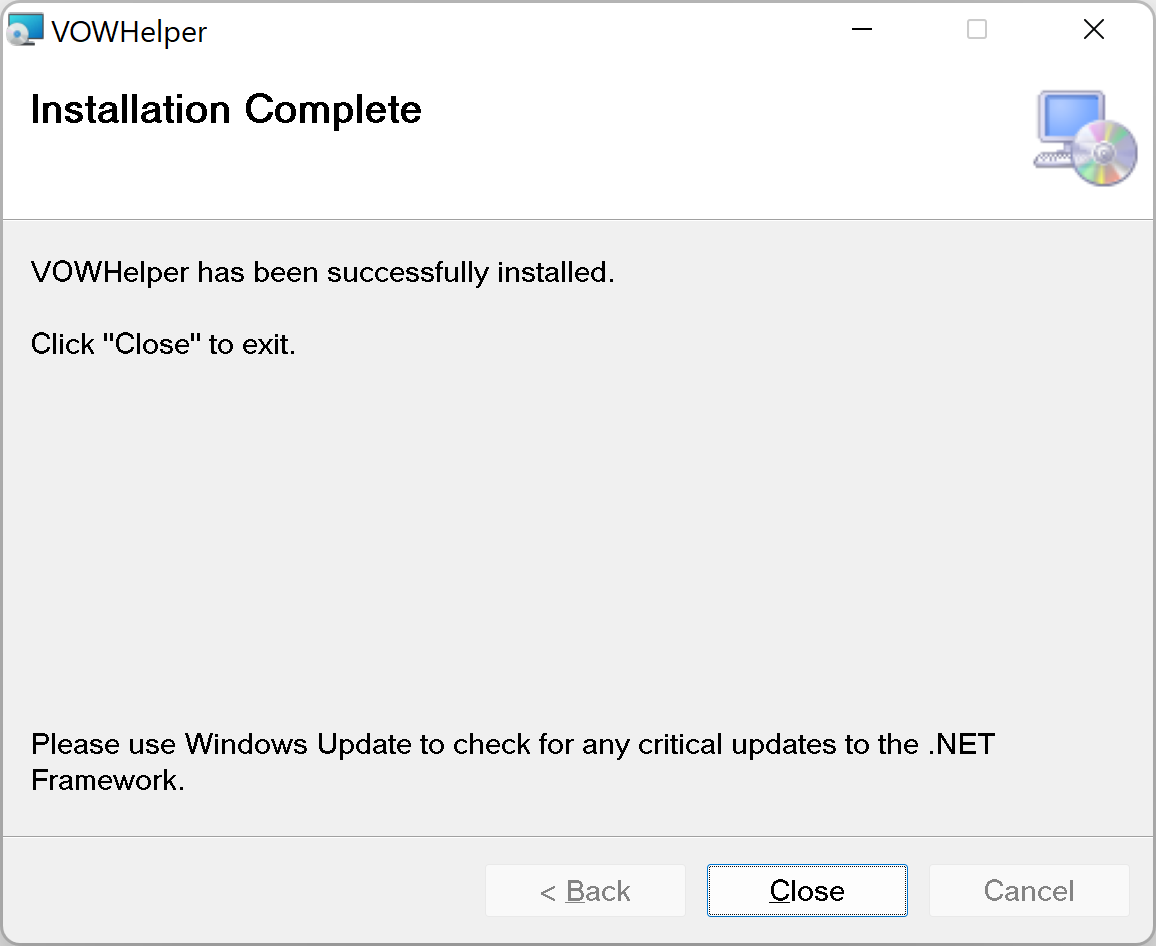Click the empty title bar area beside the title
Screen dimensions: 1156x946
coord(520,30)
